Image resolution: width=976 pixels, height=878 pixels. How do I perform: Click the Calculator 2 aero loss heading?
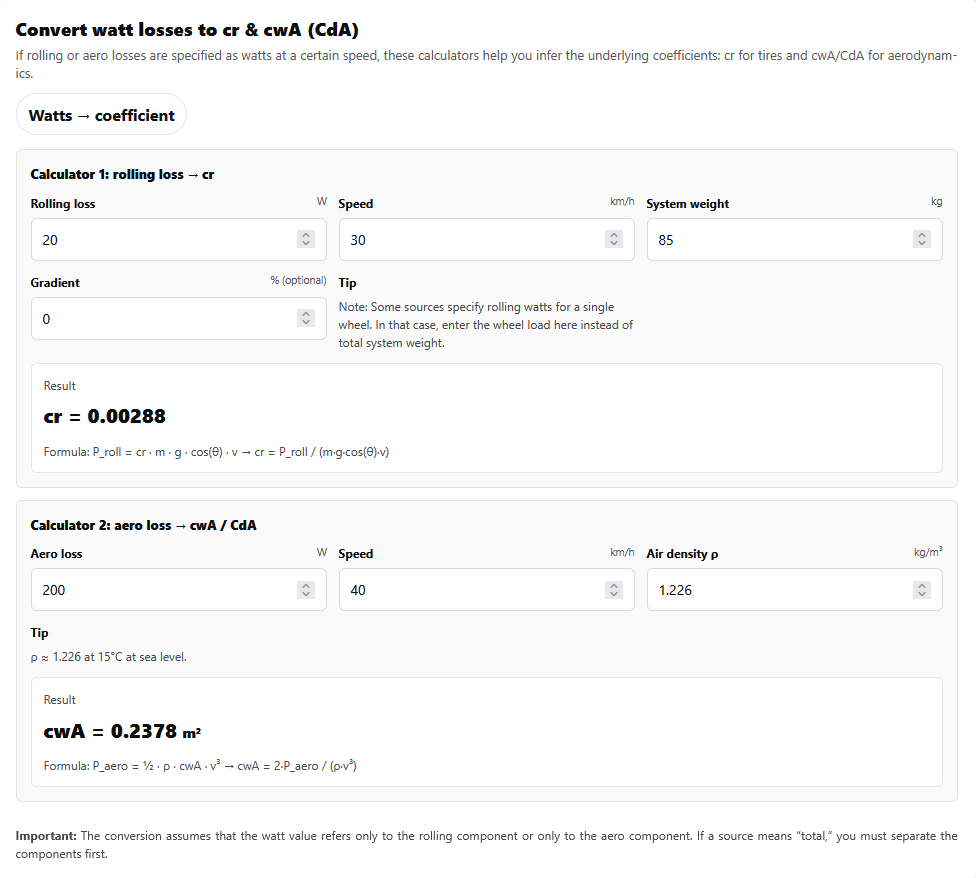point(143,525)
